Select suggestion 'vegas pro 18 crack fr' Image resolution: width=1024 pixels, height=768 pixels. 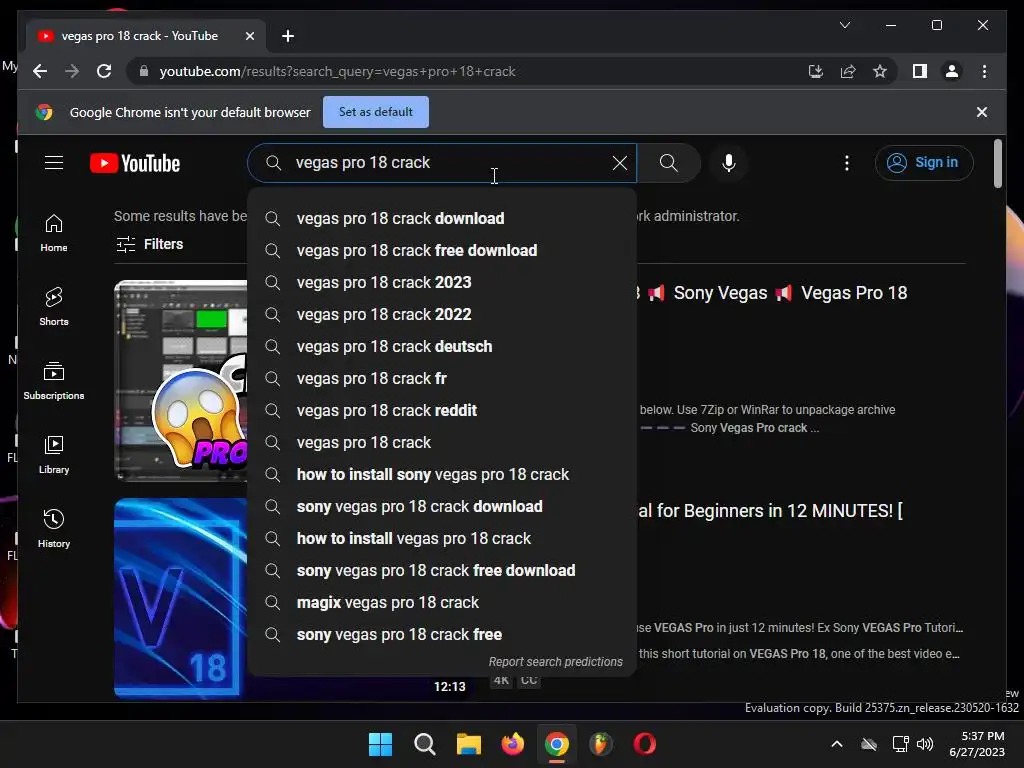tap(442, 378)
